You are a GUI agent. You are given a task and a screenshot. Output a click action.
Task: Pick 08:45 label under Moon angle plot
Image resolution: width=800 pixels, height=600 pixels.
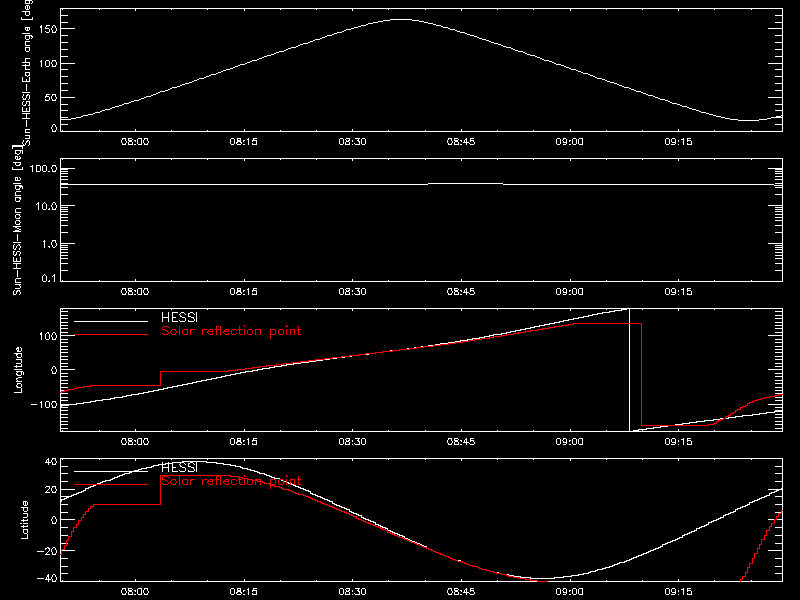coord(461,291)
